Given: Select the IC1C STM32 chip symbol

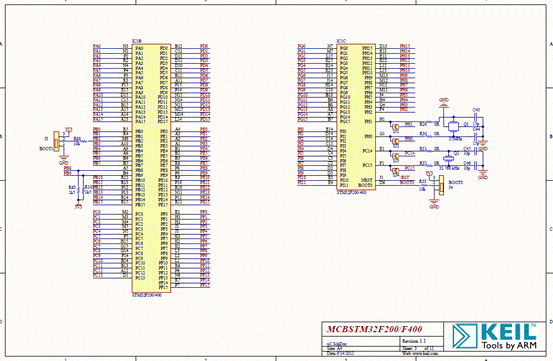Looking at the screenshot, I should click(x=356, y=116).
